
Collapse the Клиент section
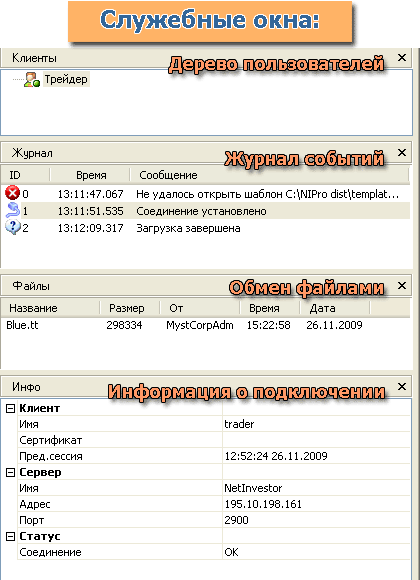11,408
